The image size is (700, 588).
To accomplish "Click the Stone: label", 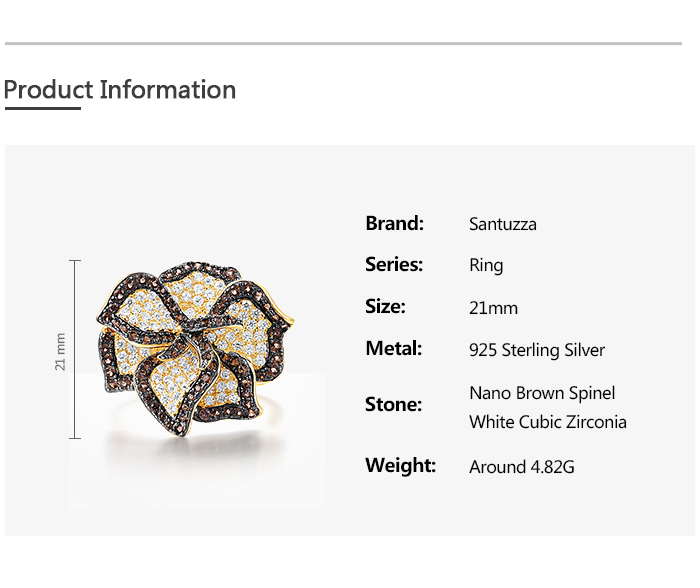I will coord(393,405).
